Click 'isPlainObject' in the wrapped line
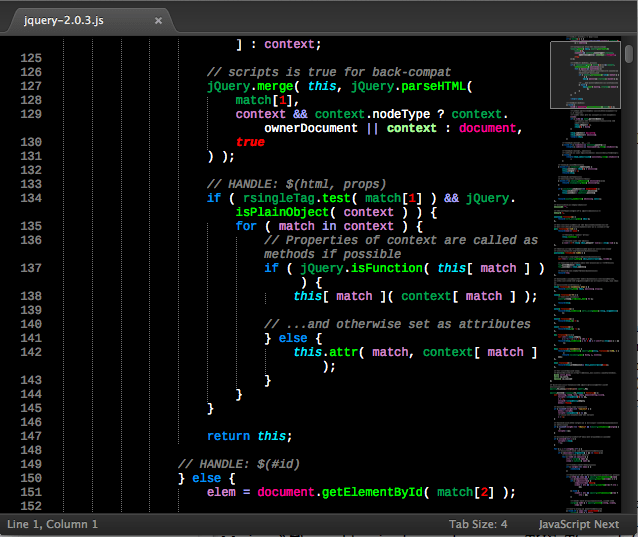Image resolution: width=638 pixels, height=537 pixels. point(282,212)
